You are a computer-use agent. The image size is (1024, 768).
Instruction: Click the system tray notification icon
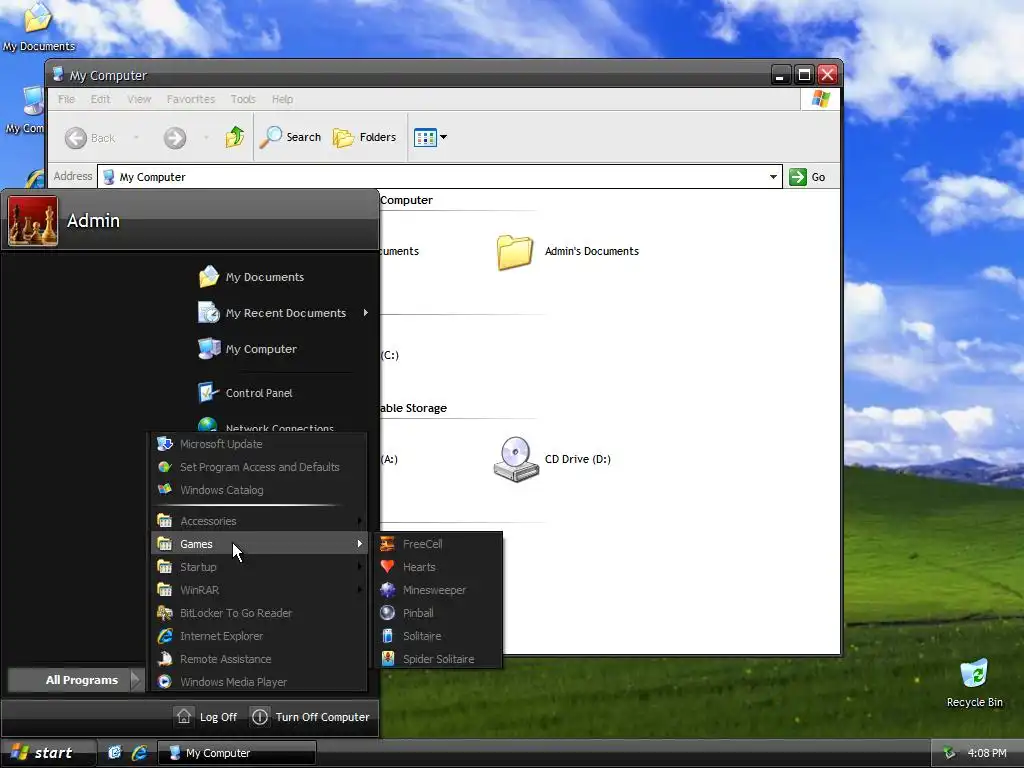[x=949, y=753]
